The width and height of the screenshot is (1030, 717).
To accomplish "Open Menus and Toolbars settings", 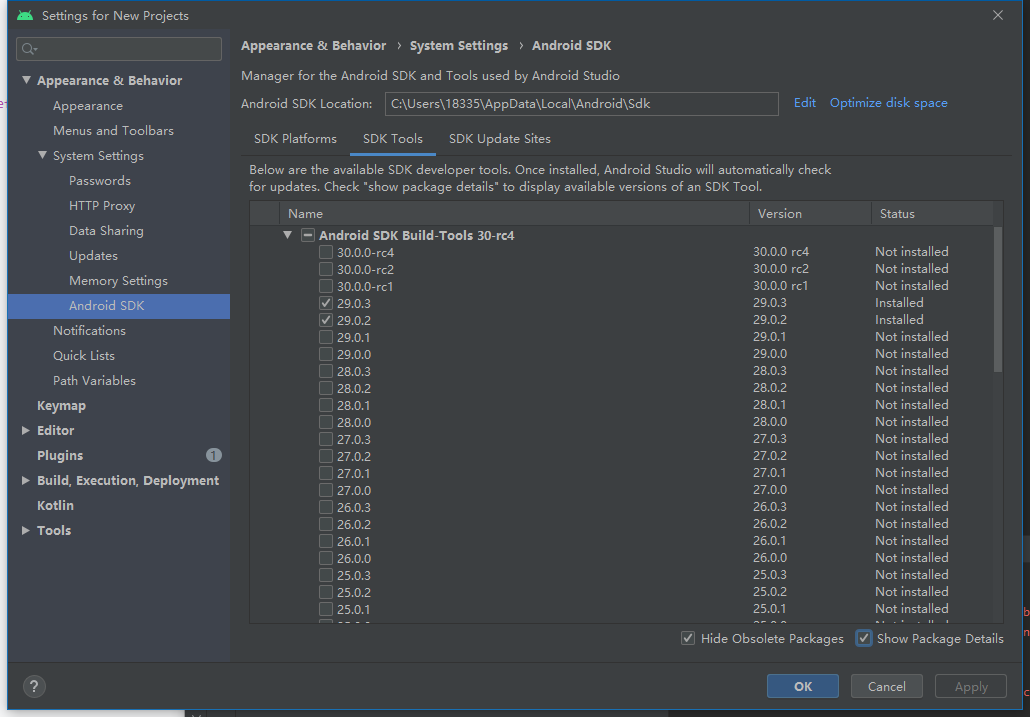I will [x=114, y=131].
